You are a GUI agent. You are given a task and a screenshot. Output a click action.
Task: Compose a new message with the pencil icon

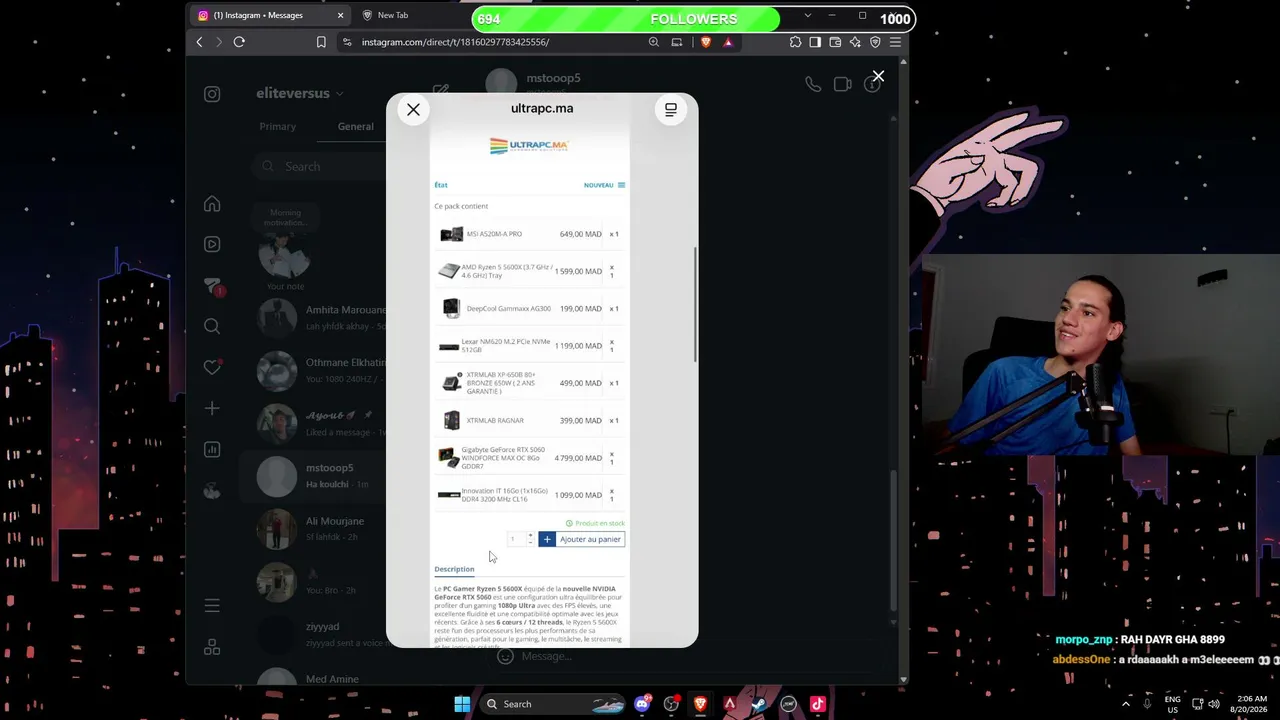pos(441,91)
